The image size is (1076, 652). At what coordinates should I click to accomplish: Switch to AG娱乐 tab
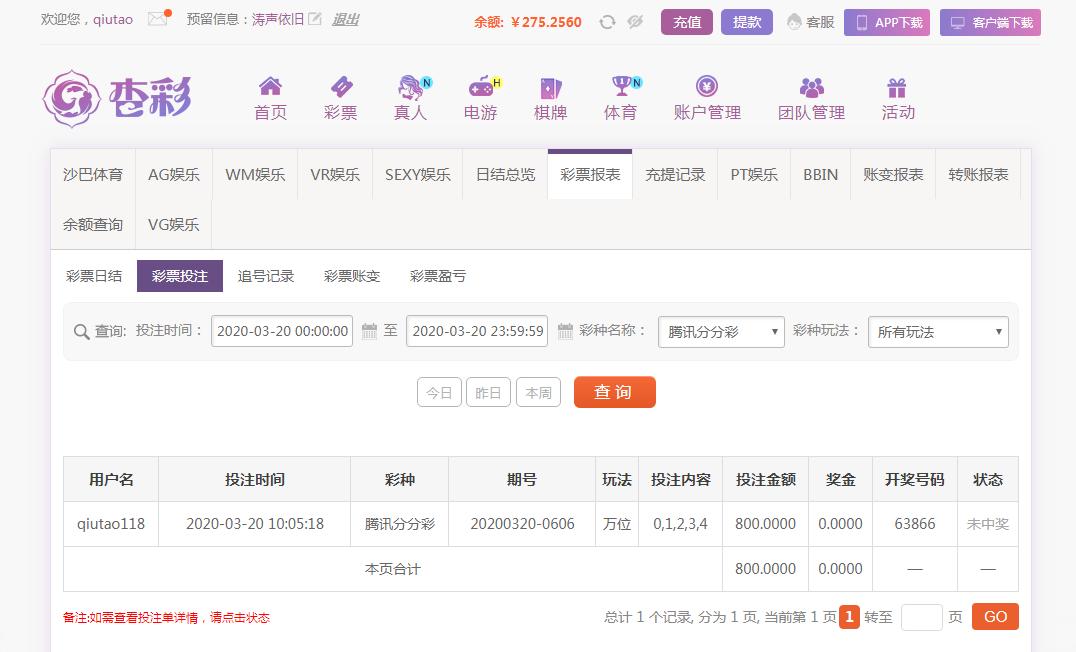174,174
